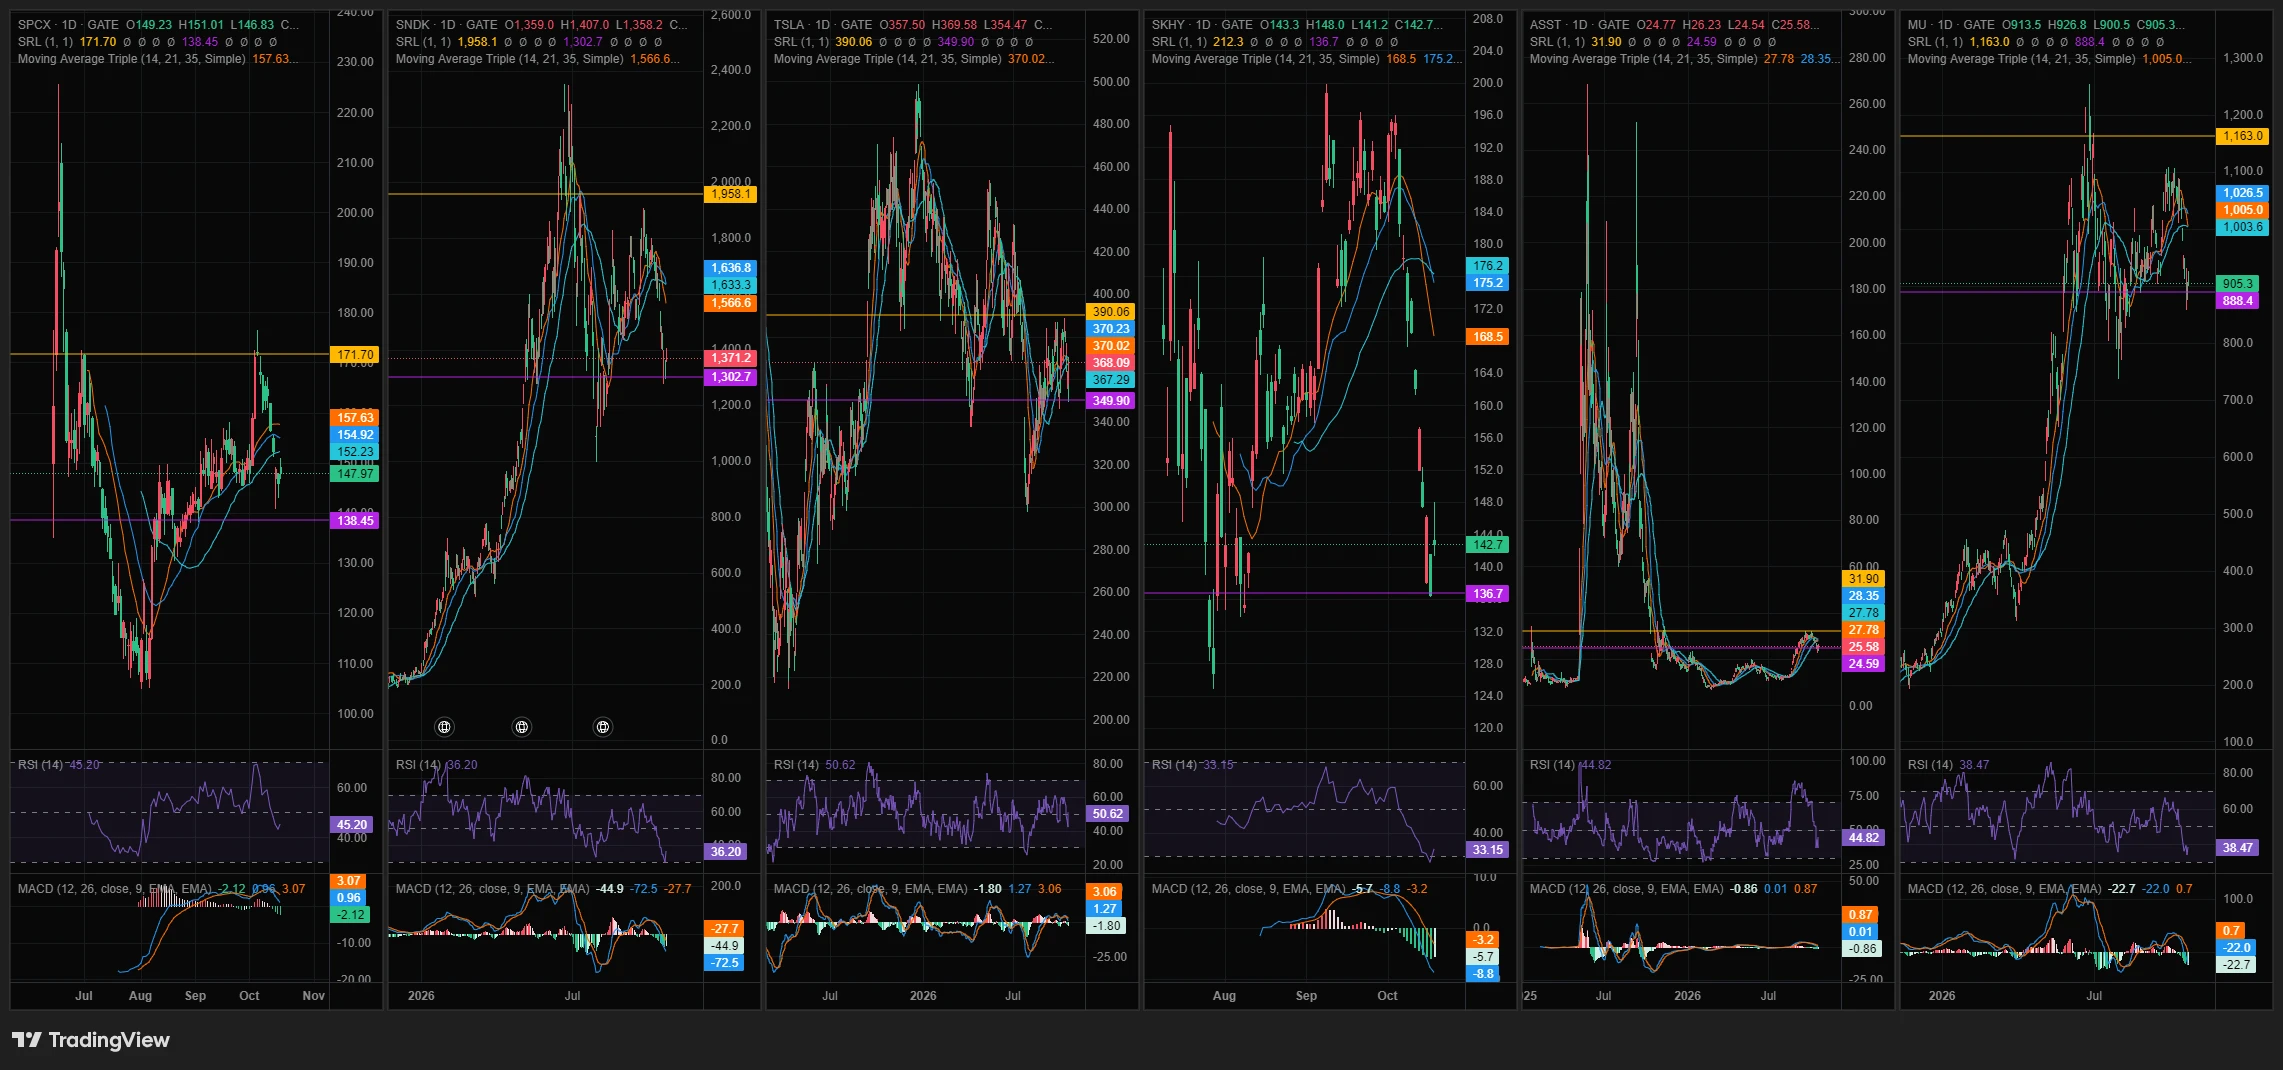
Task: Click the RSI 33.15 value label in SKHY
Action: (1487, 850)
